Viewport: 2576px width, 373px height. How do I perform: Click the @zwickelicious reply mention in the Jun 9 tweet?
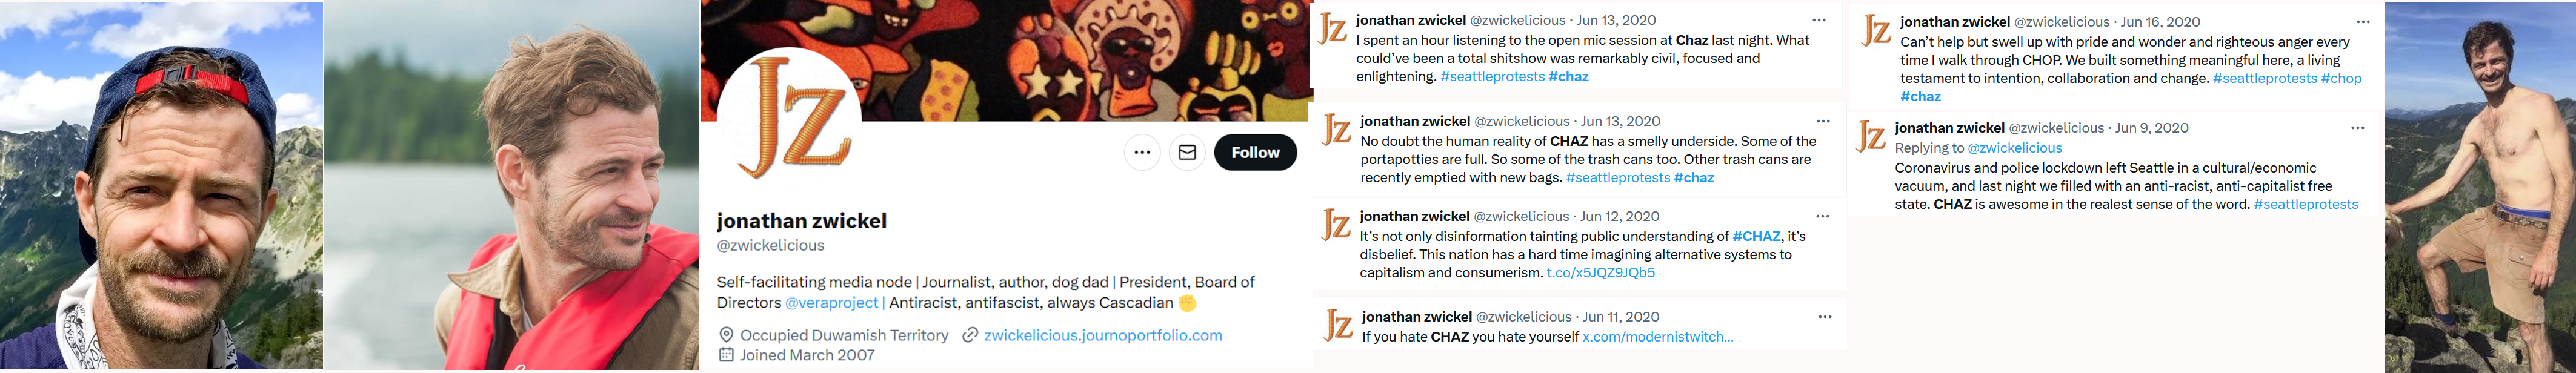pyautogui.click(x=2014, y=148)
